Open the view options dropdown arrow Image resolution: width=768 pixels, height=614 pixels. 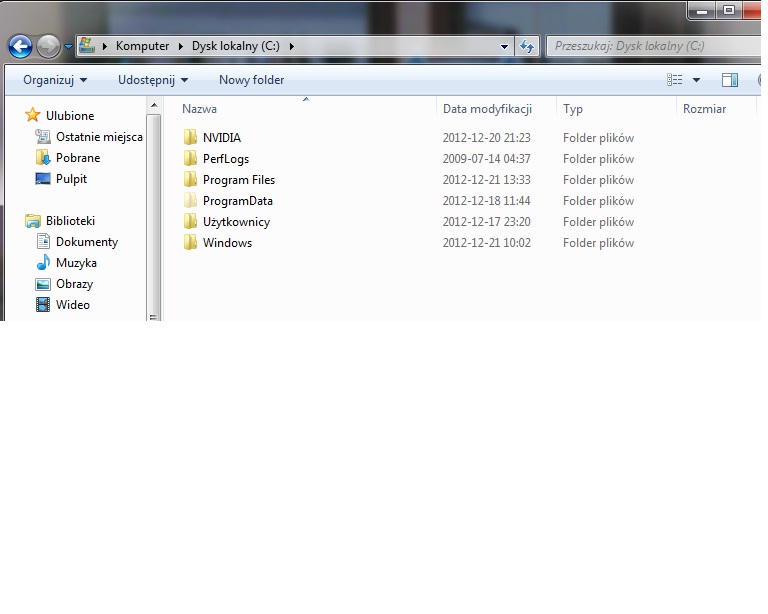[696, 80]
